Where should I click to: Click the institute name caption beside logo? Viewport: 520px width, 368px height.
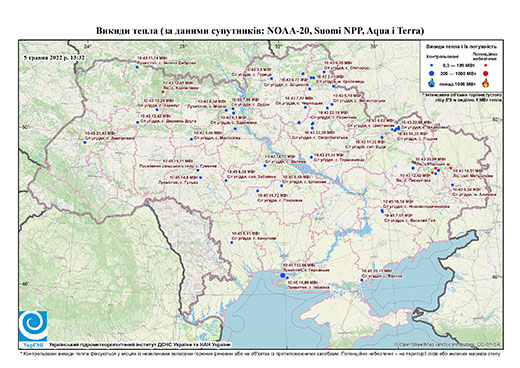[x=139, y=344]
